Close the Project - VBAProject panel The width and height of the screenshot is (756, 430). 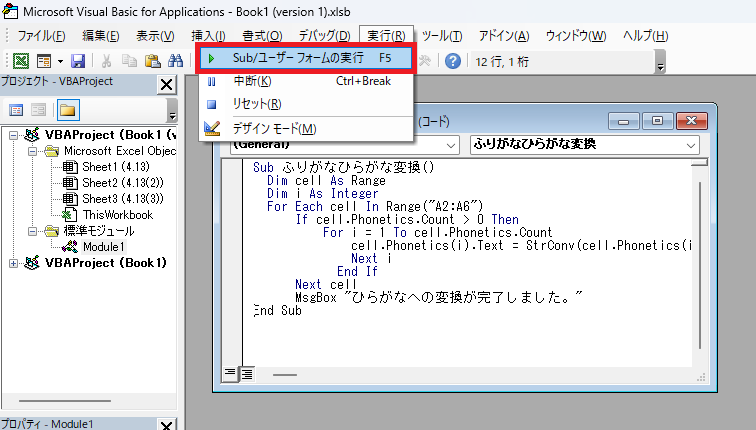click(166, 83)
